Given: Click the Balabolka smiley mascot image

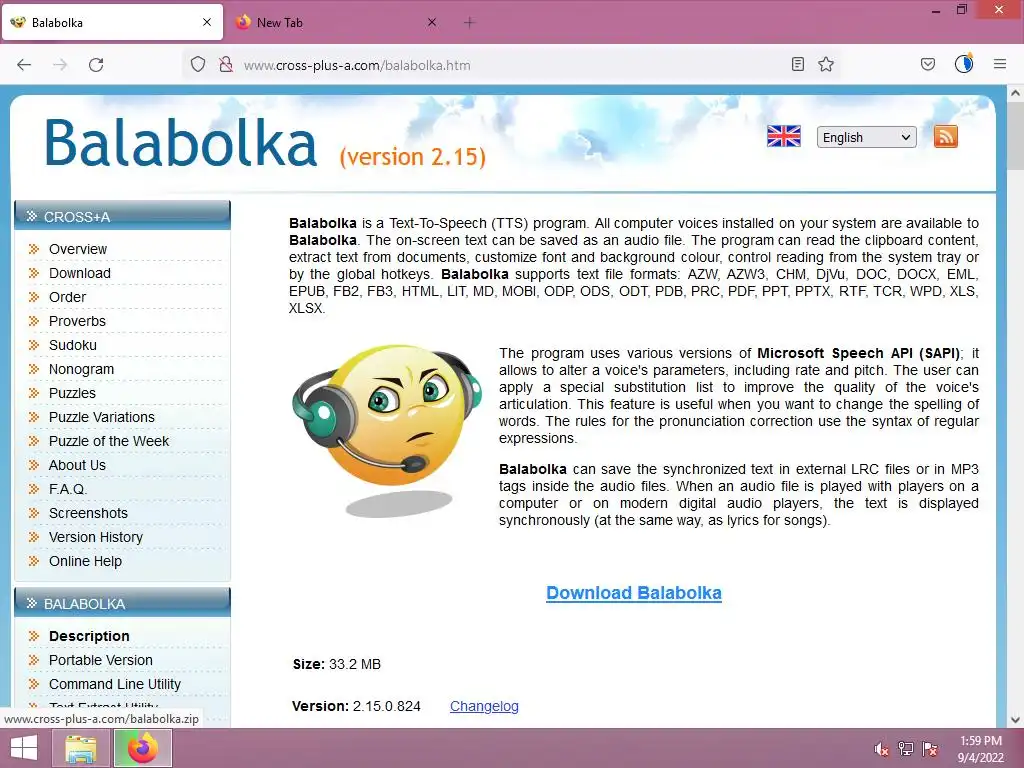Looking at the screenshot, I should click(387, 430).
